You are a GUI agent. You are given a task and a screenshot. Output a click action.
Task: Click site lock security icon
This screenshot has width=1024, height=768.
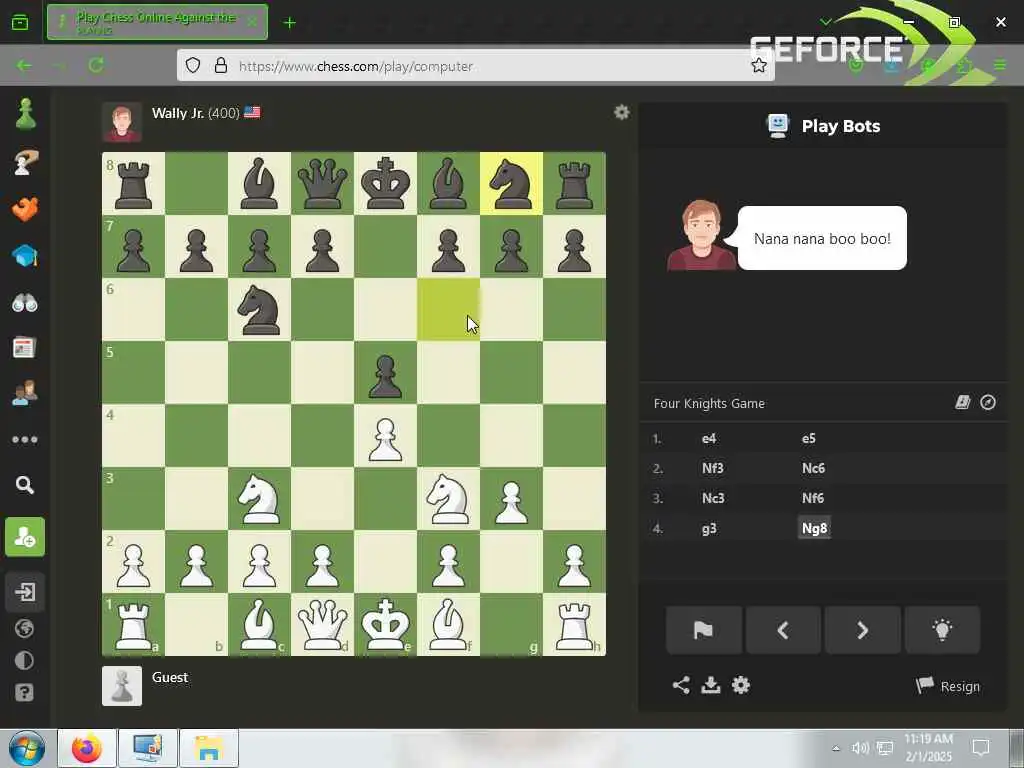click(x=221, y=65)
